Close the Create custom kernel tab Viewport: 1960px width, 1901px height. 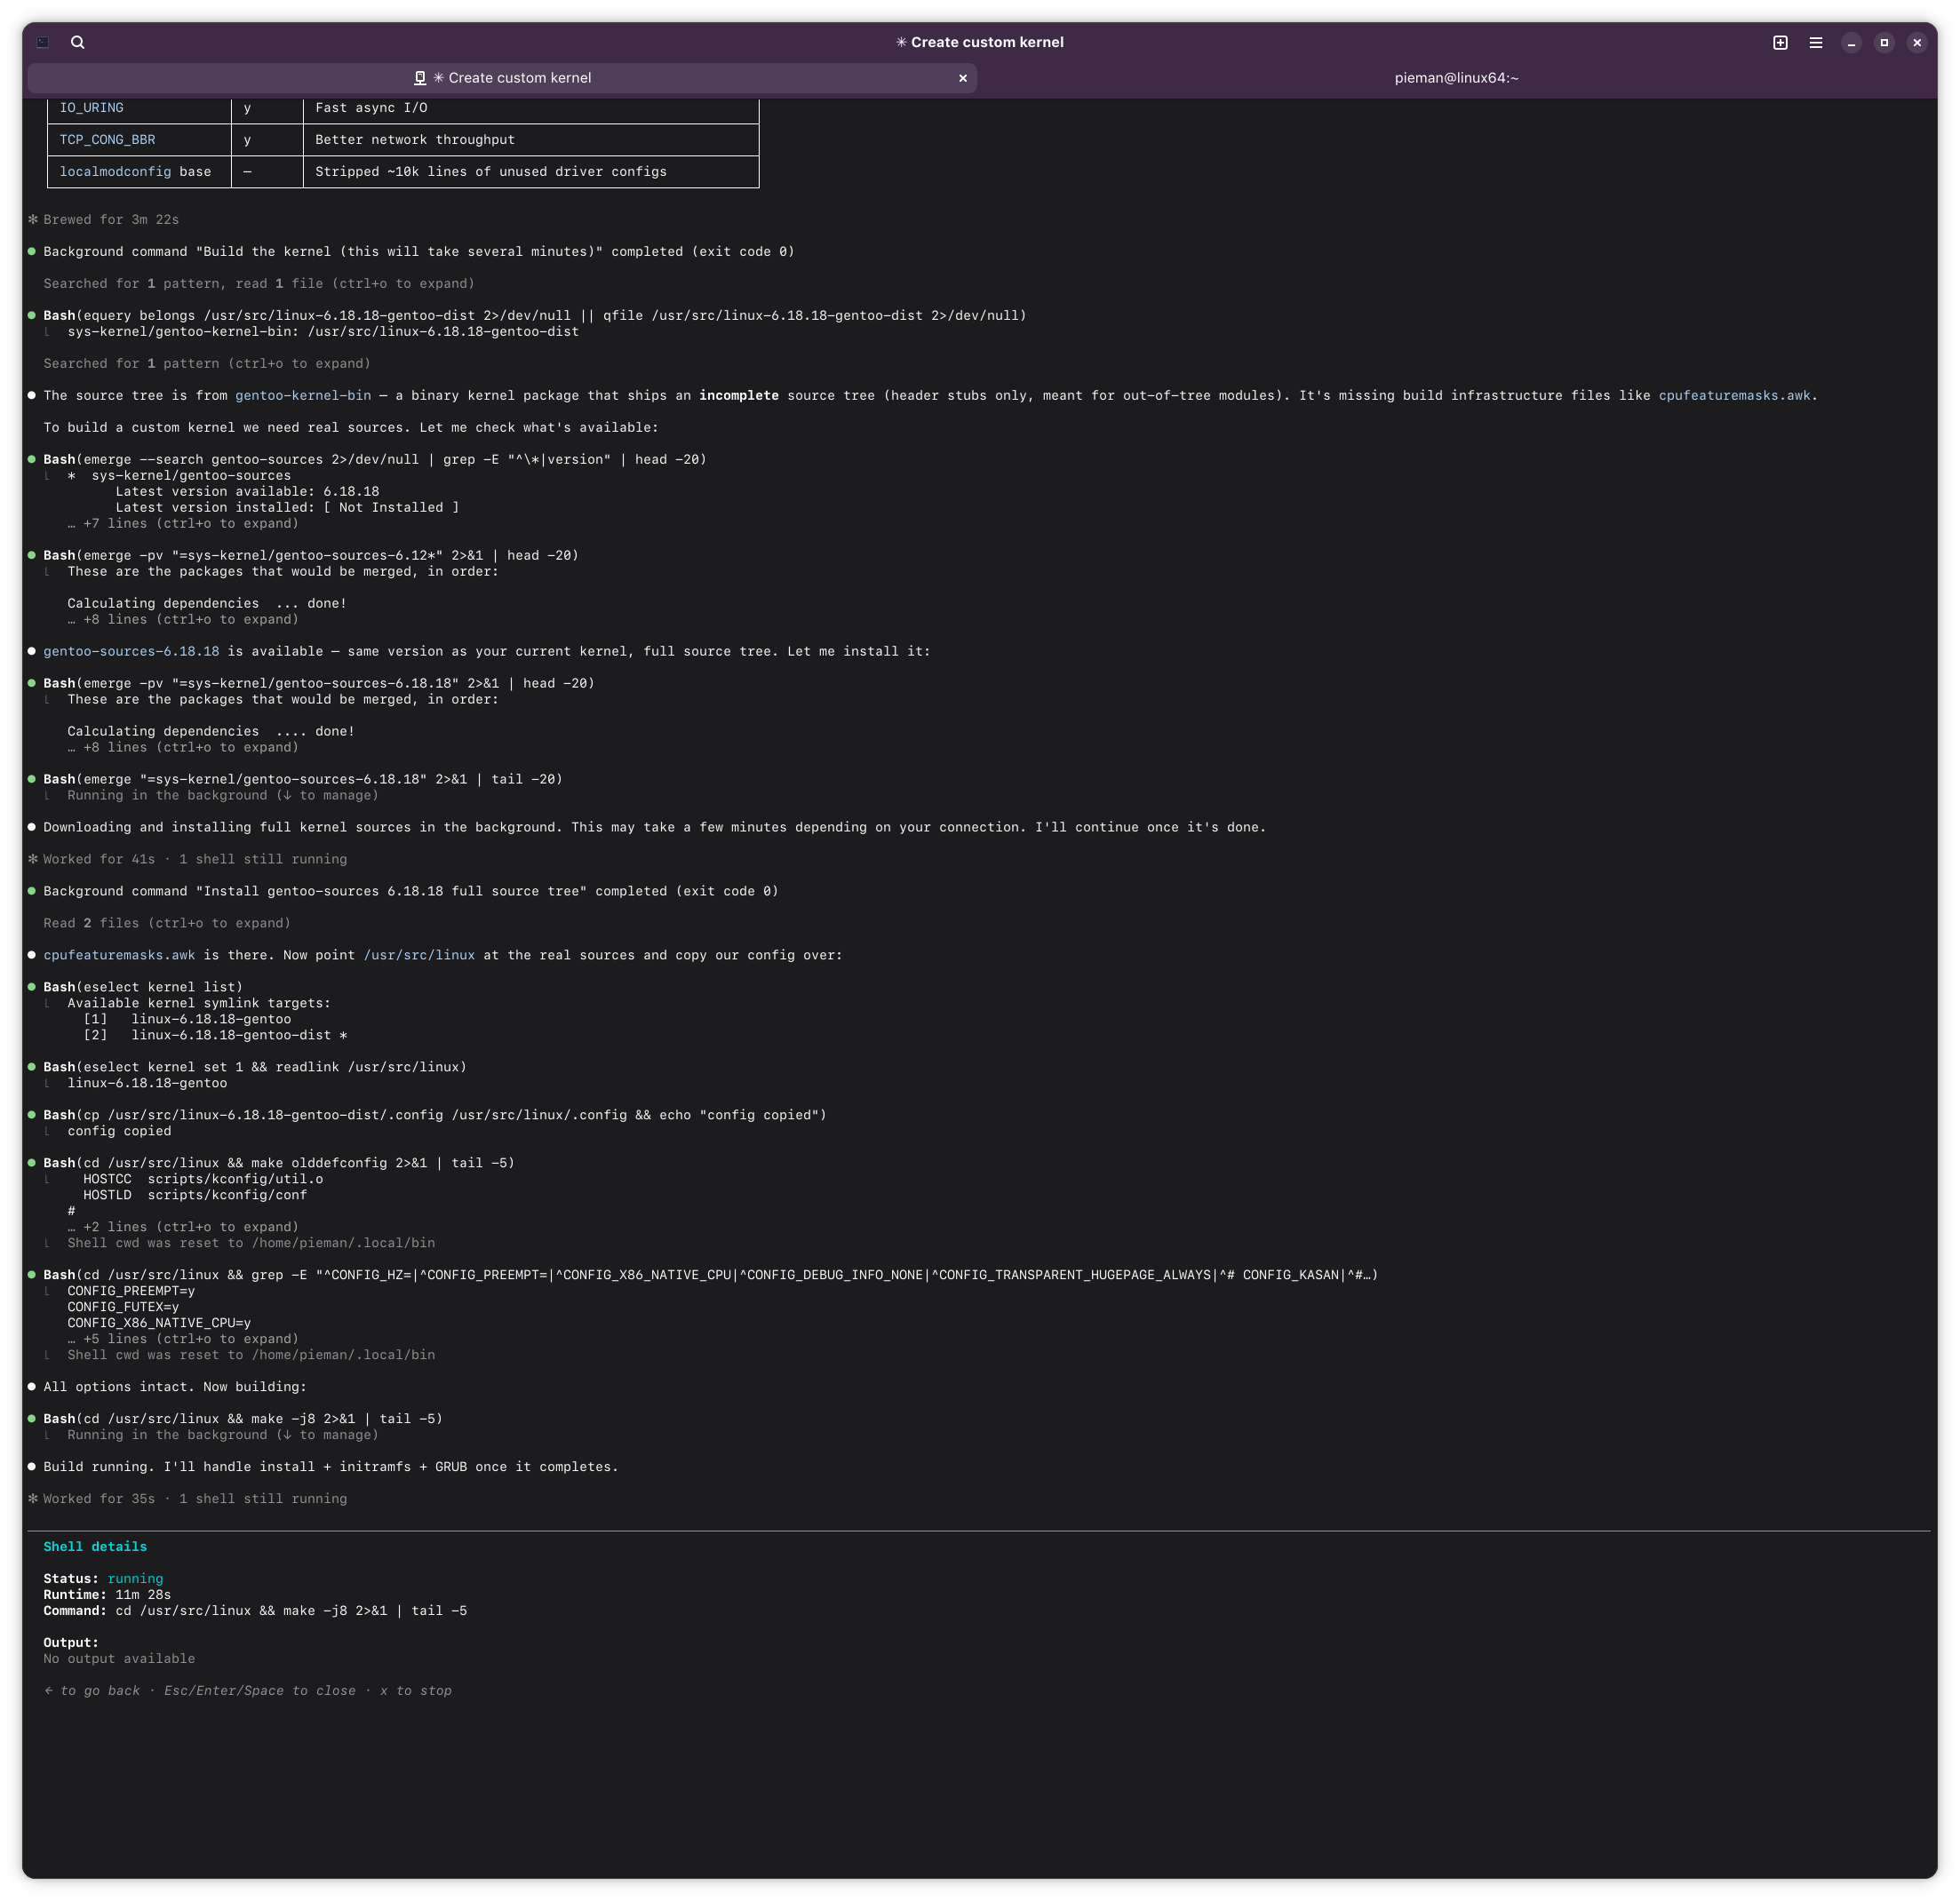pyautogui.click(x=963, y=78)
